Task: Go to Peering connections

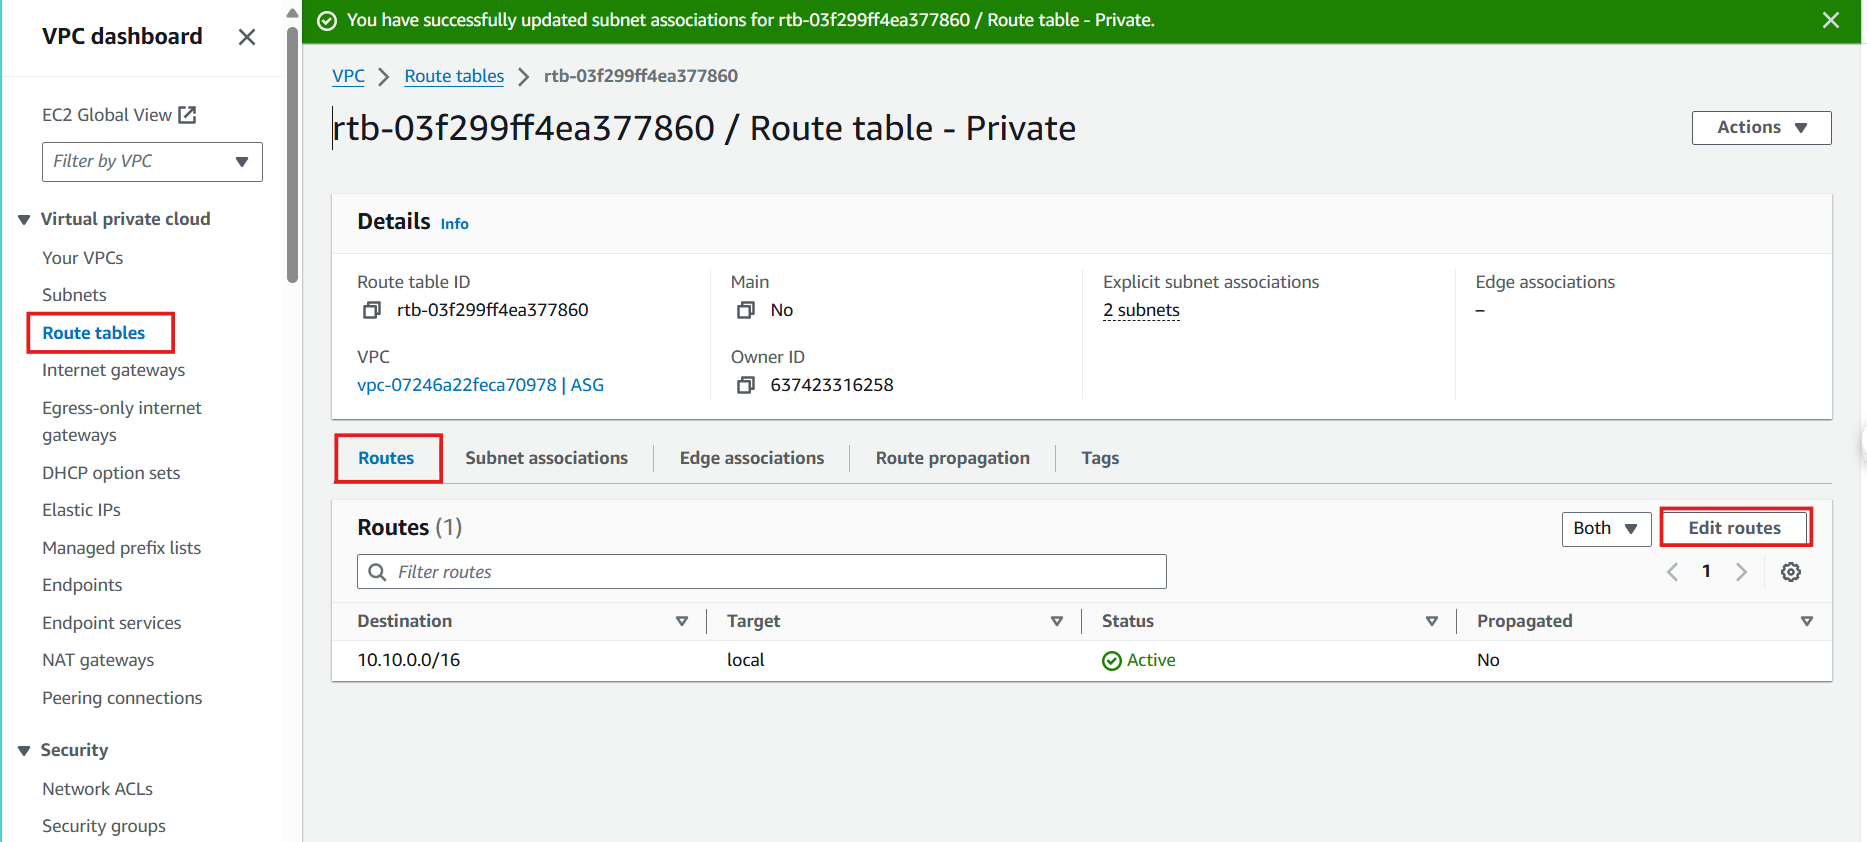Action: 122,698
